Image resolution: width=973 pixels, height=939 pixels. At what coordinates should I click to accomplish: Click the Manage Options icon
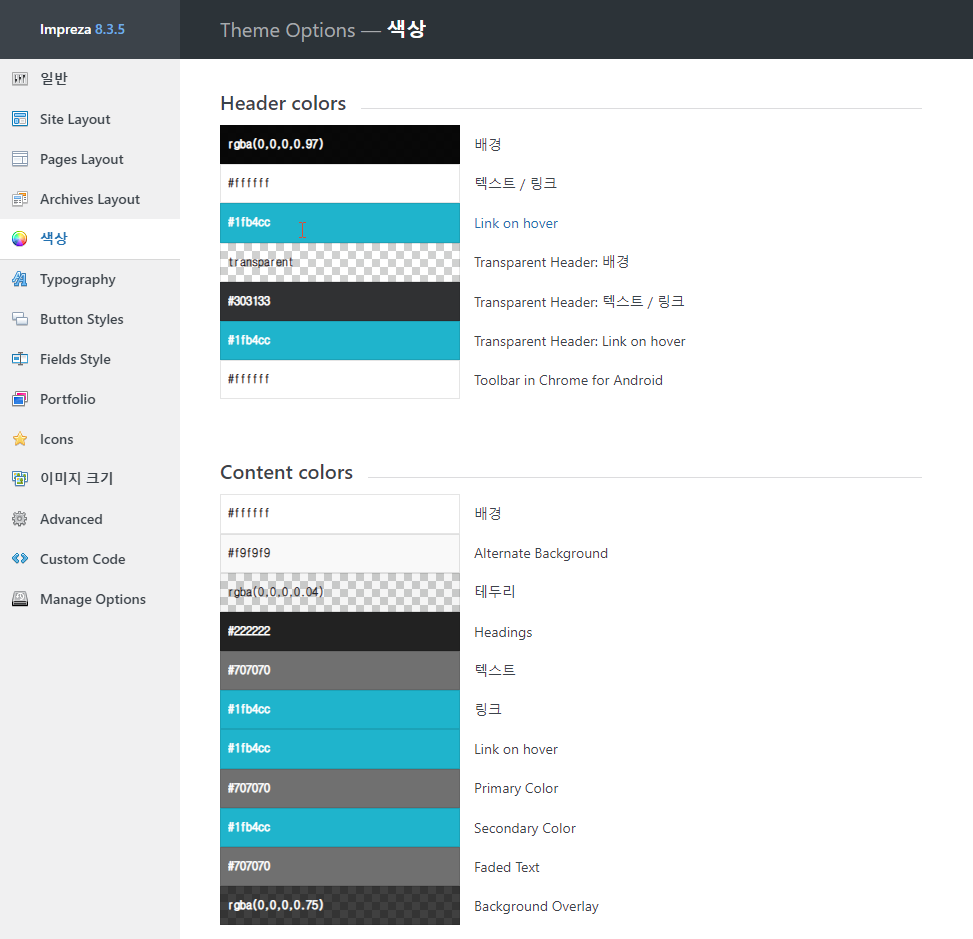point(20,599)
